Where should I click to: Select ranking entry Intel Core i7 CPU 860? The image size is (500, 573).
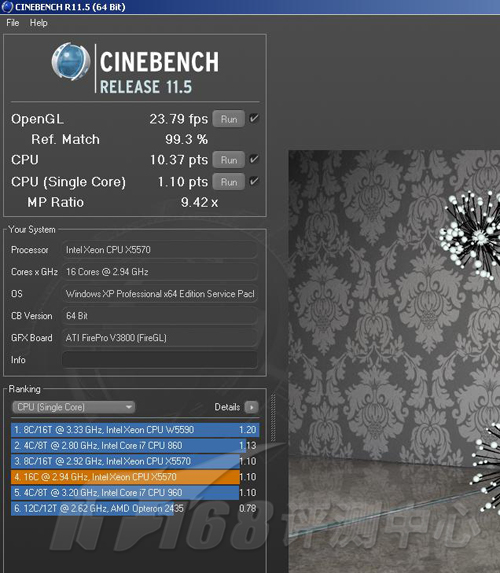pos(135,445)
